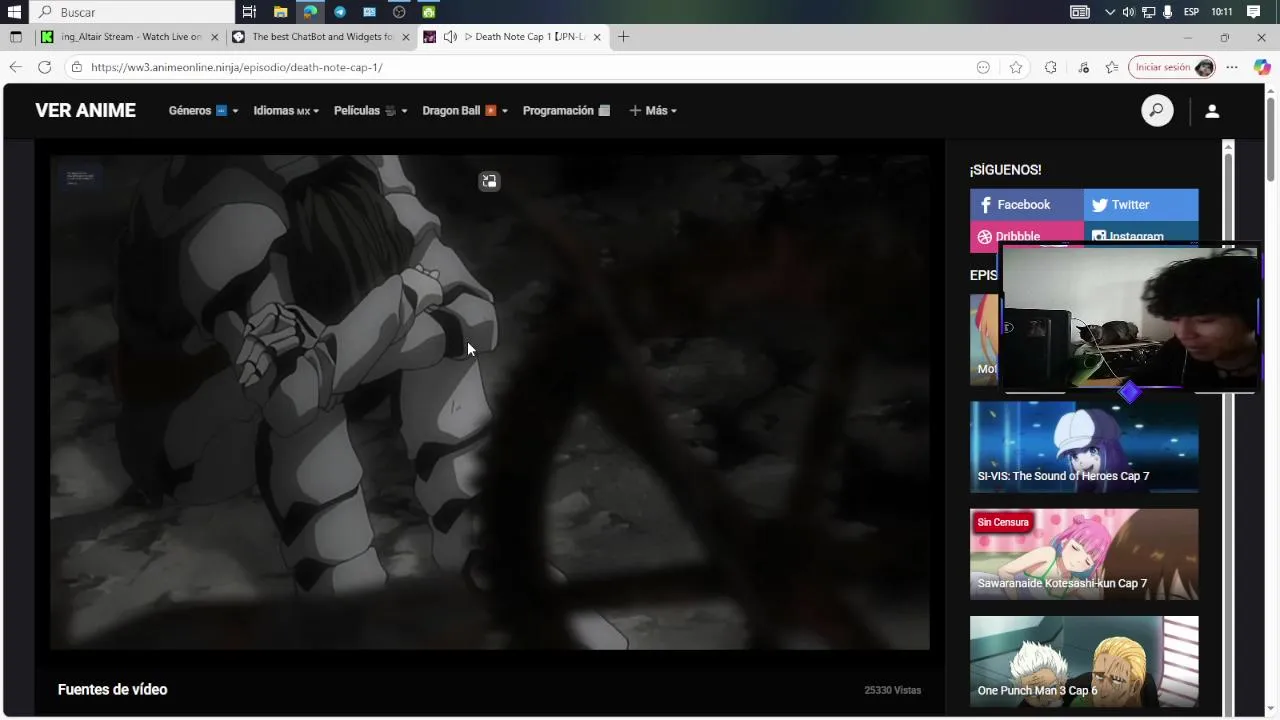
Task: Open Task View in the taskbar
Action: pos(249,12)
